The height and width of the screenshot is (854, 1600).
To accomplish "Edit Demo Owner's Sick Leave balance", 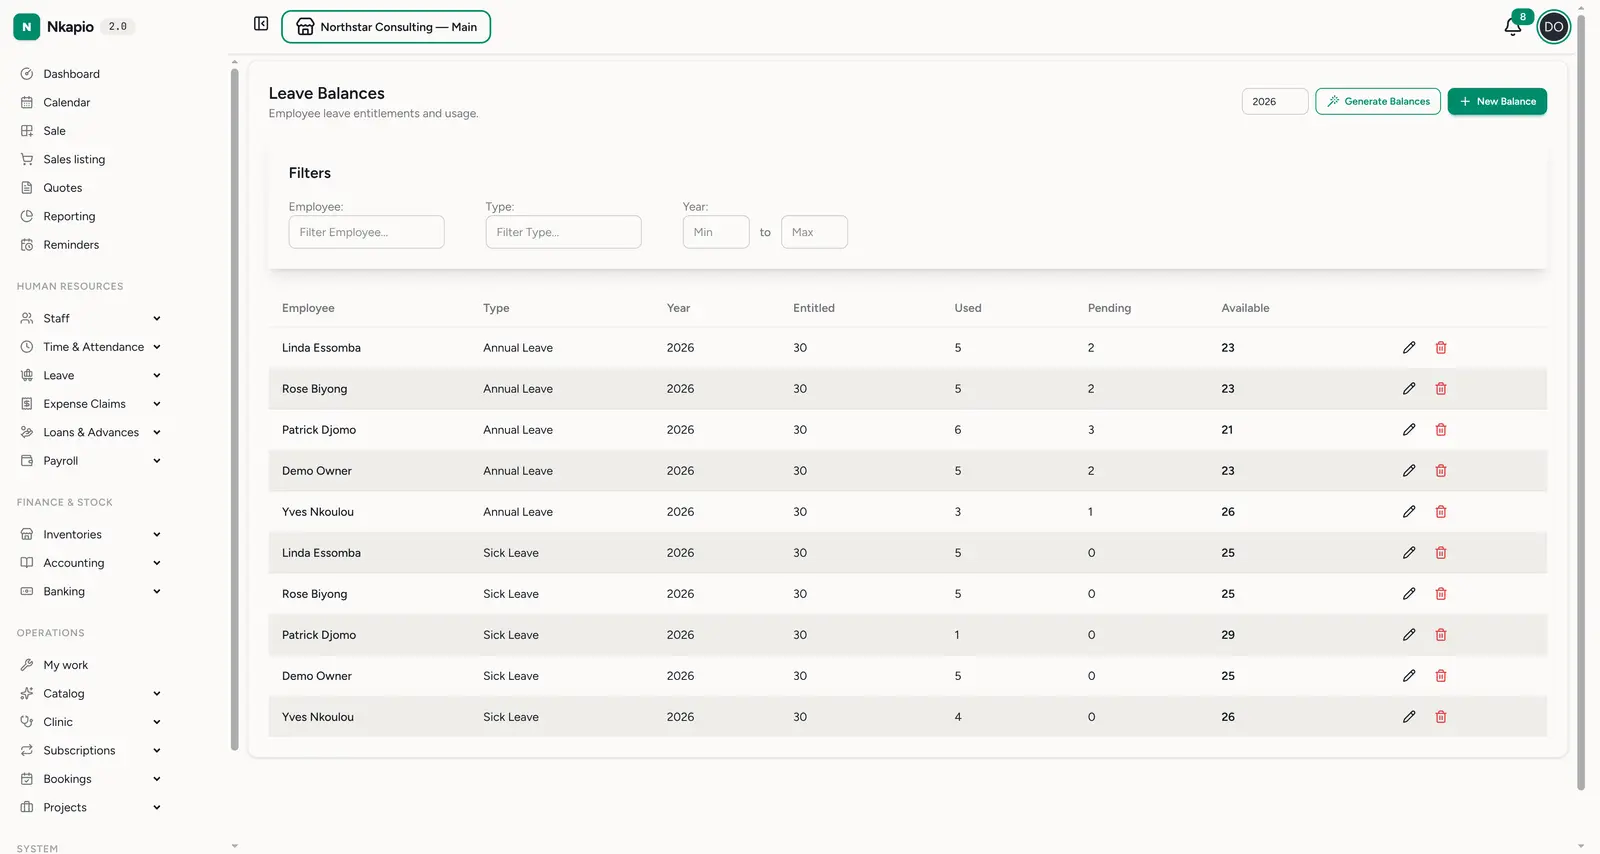I will coord(1409,676).
